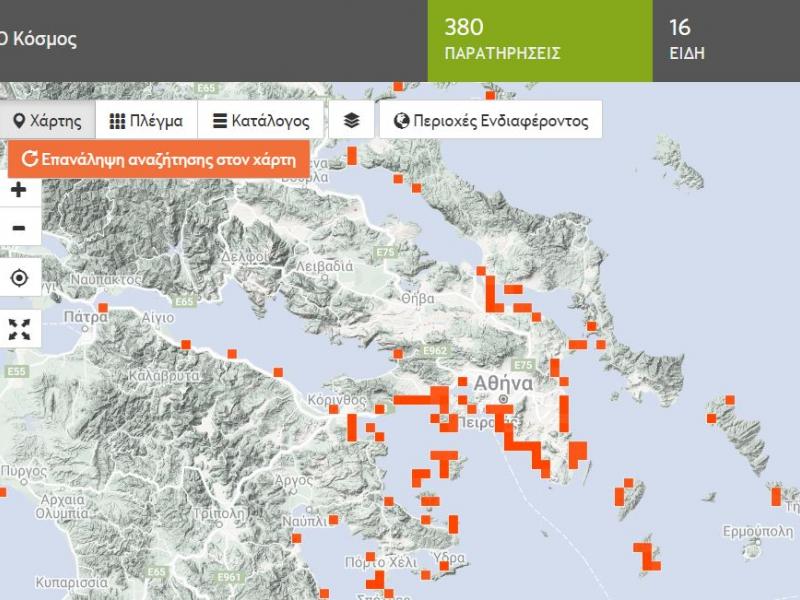
Task: Open the Κατάλογος list view
Action: point(261,121)
